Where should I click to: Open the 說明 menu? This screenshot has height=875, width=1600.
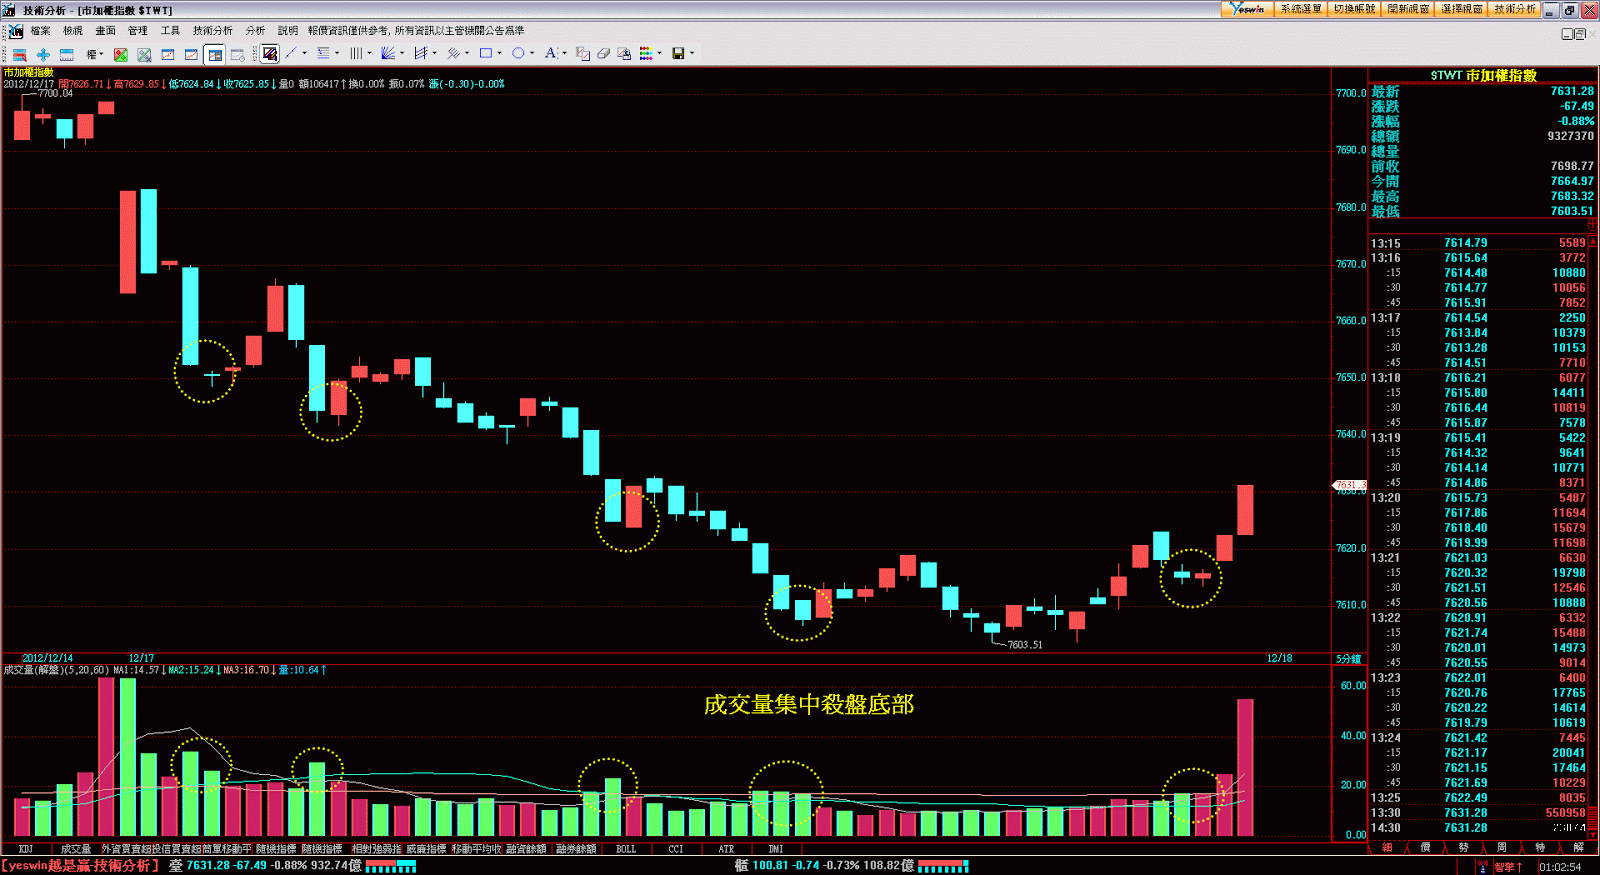point(288,31)
